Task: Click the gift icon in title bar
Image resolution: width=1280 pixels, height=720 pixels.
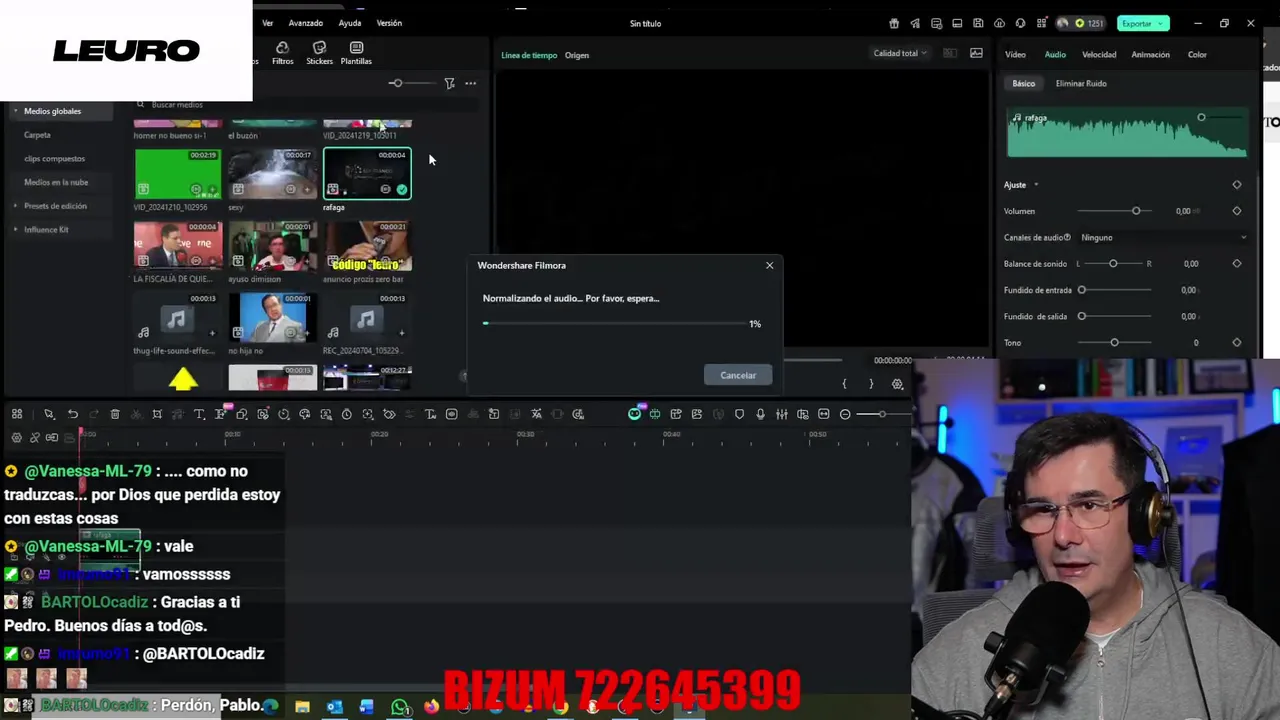Action: coord(894,23)
